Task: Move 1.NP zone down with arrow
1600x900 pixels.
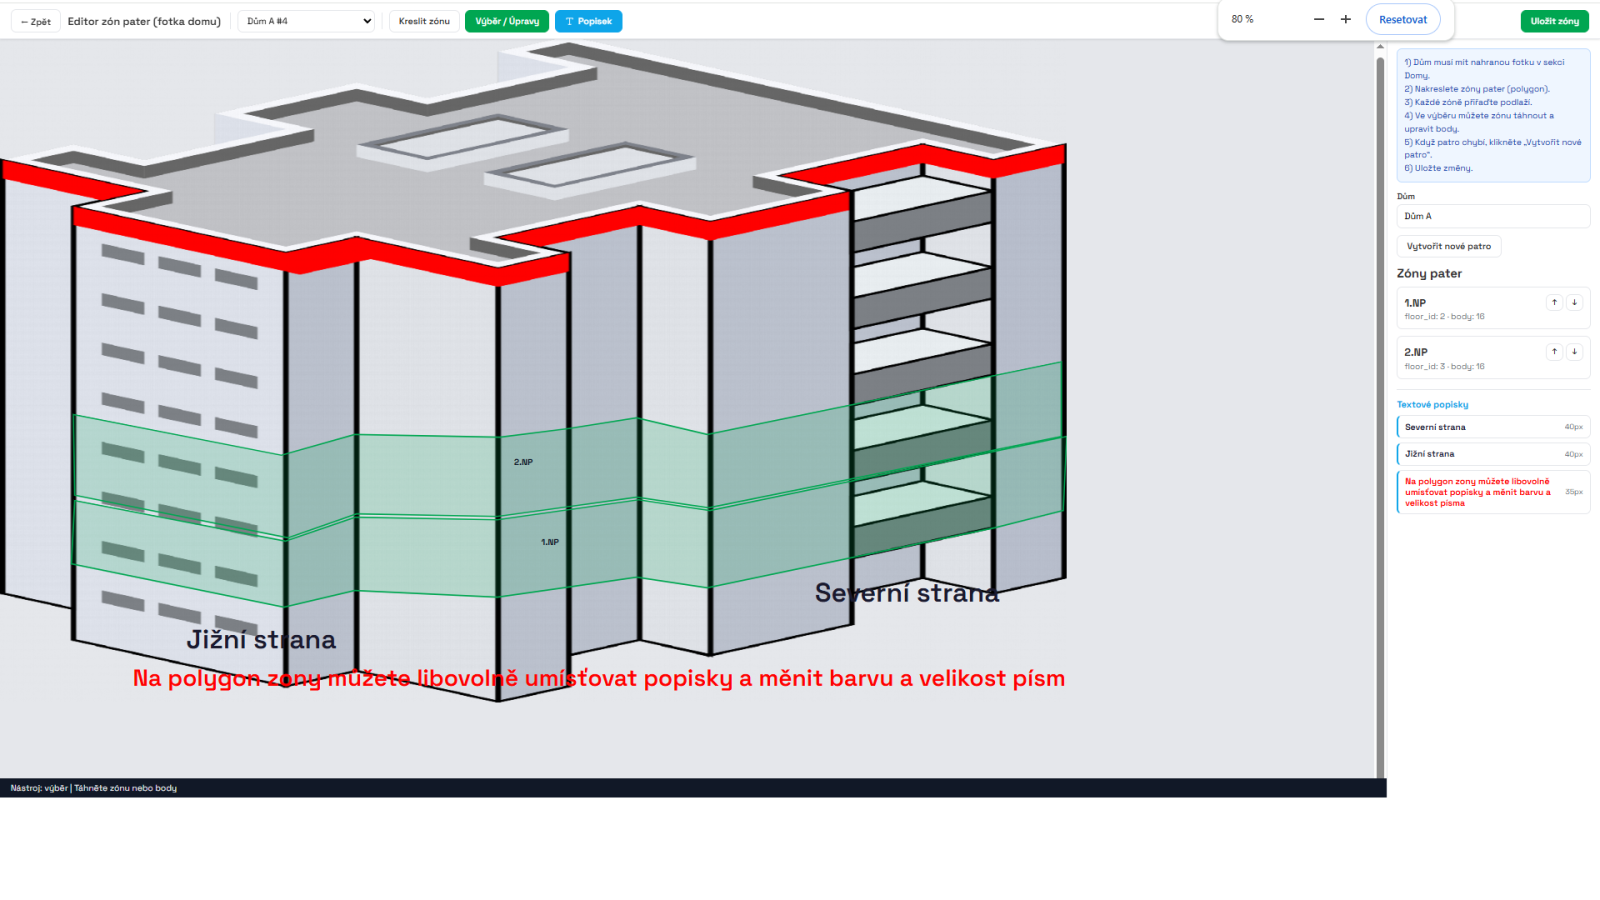Action: click(1574, 302)
